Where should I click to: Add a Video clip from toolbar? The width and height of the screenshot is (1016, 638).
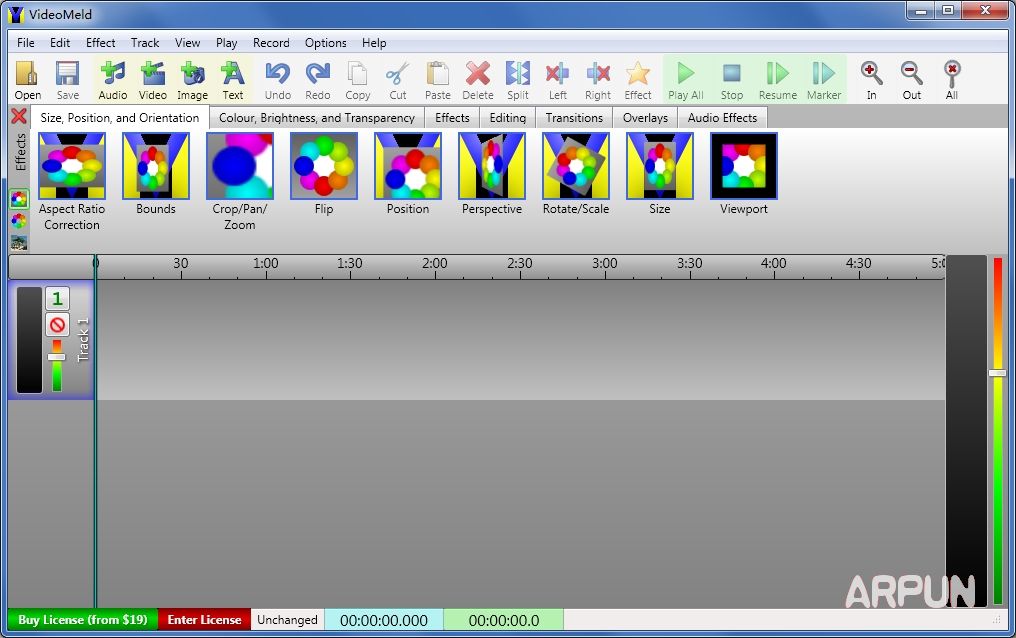(152, 79)
